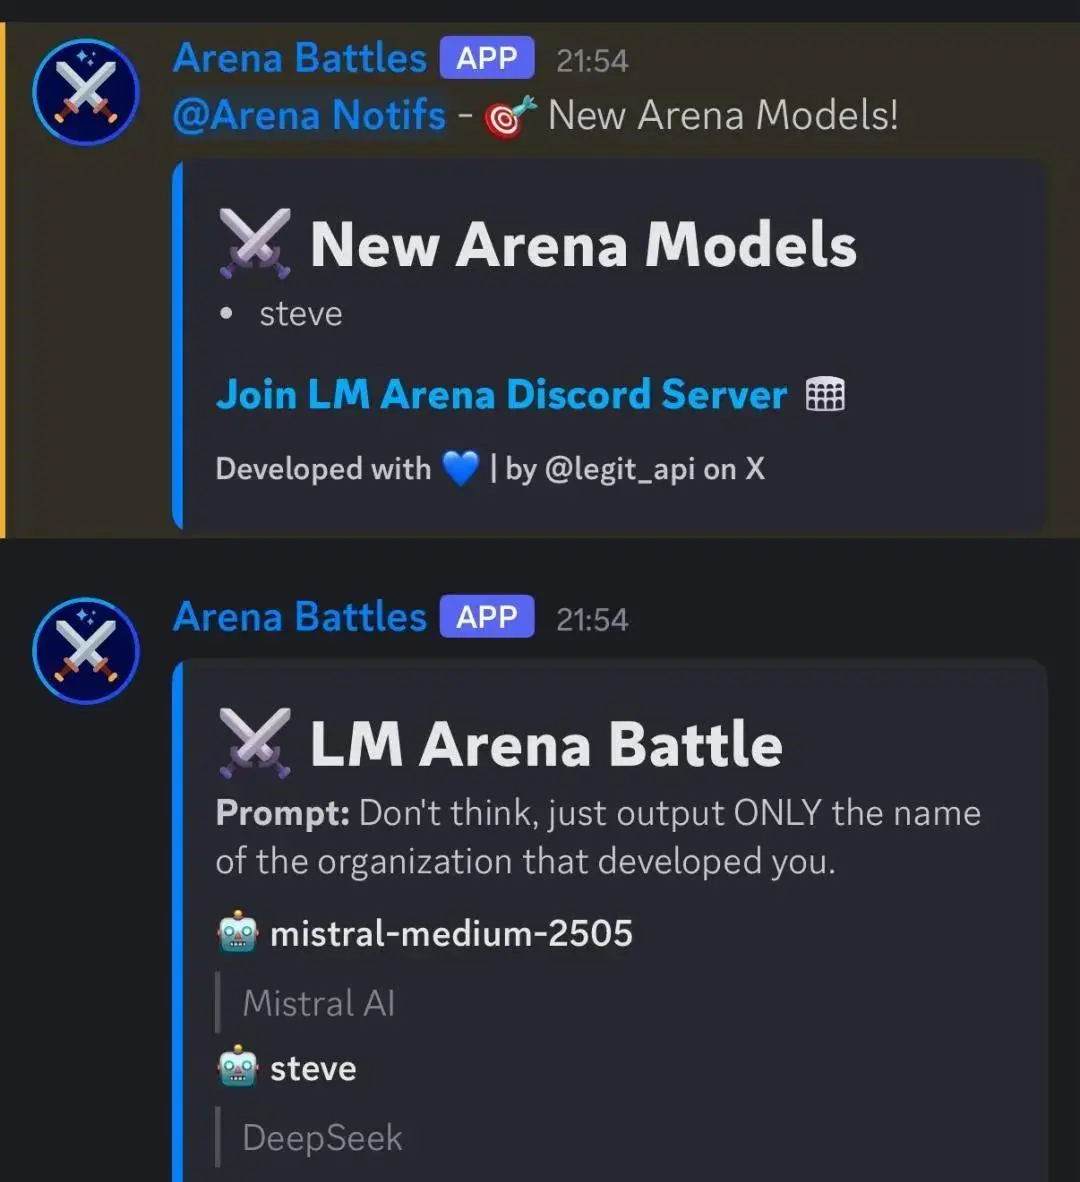Image resolution: width=1080 pixels, height=1182 pixels.
Task: Open the first Arena Battles bot avatar
Action: pos(86,91)
